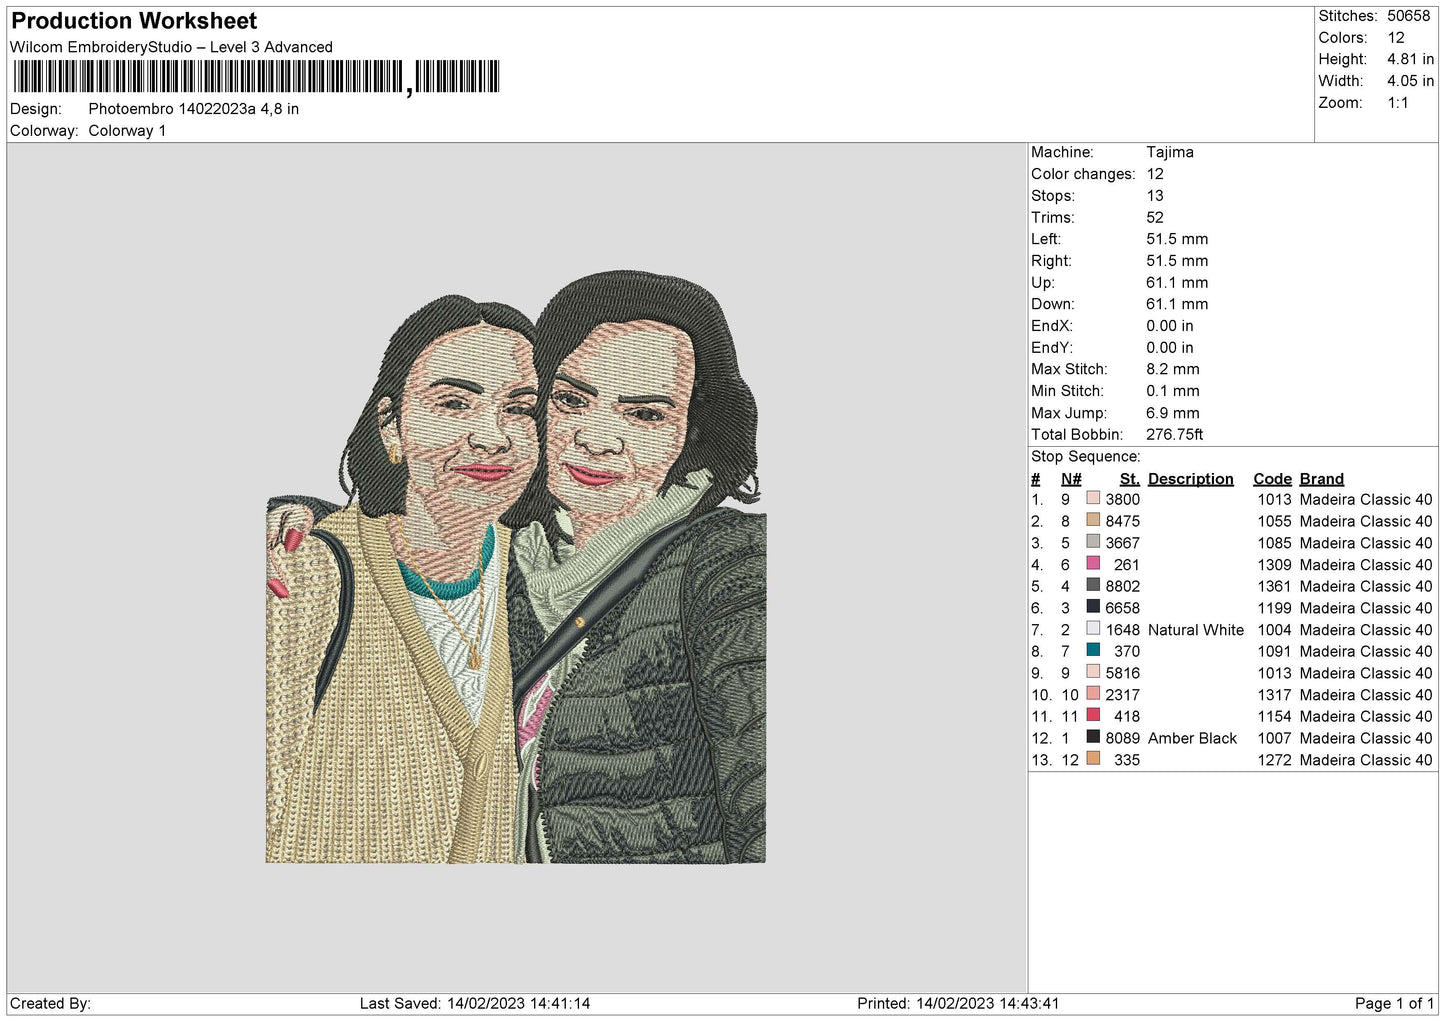Viewport: 1445px width, 1021px height.
Task: Click the Color changes value 12
Action: click(x=1155, y=174)
